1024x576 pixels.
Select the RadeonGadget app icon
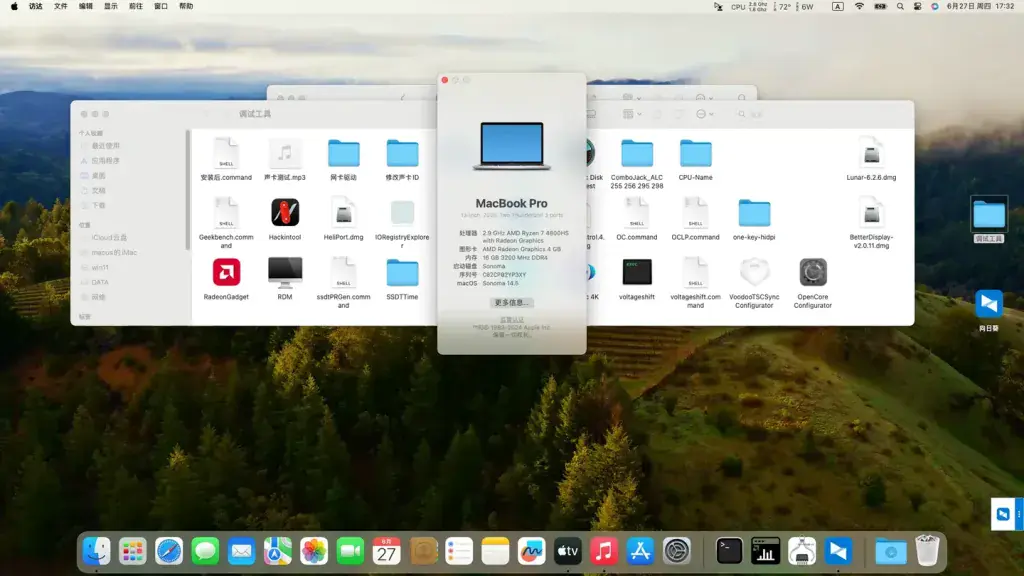(x=226, y=272)
